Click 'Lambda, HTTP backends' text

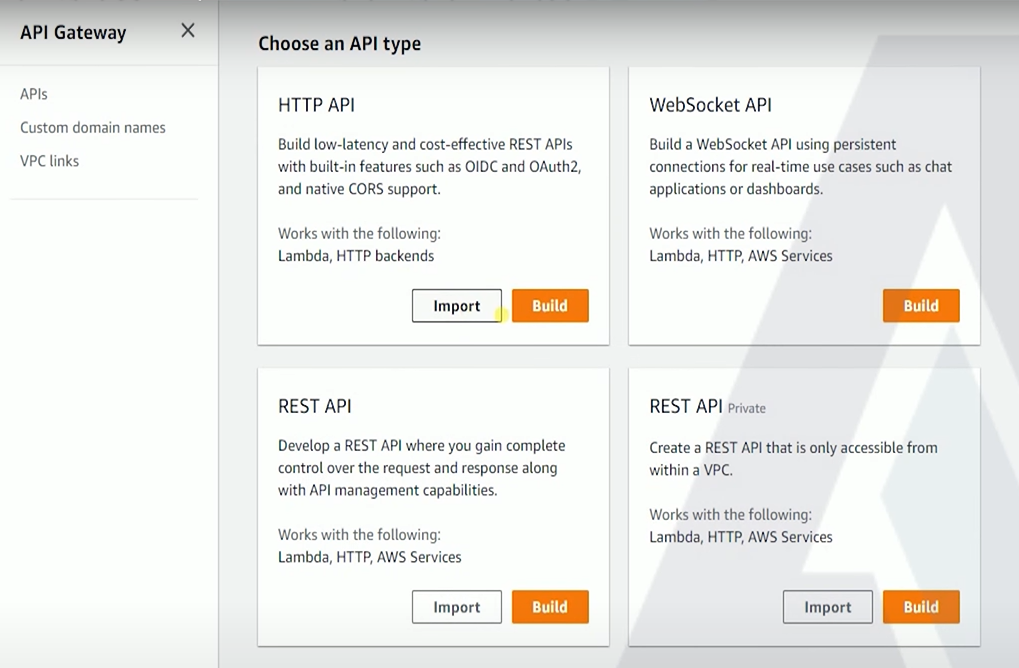(x=356, y=256)
